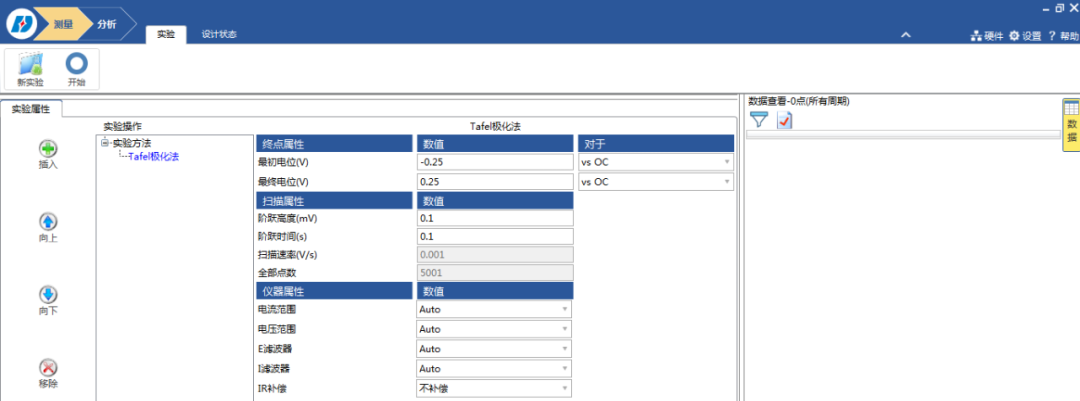This screenshot has height=401, width=1080.
Task: Select the 实验属性 panel tab
Action: pos(31,108)
